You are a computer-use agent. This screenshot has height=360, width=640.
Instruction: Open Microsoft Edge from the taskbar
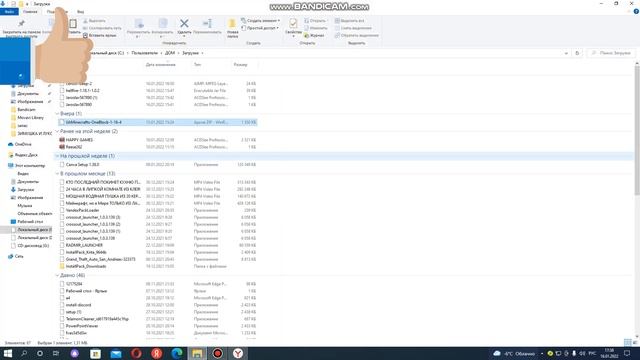(x=177, y=353)
